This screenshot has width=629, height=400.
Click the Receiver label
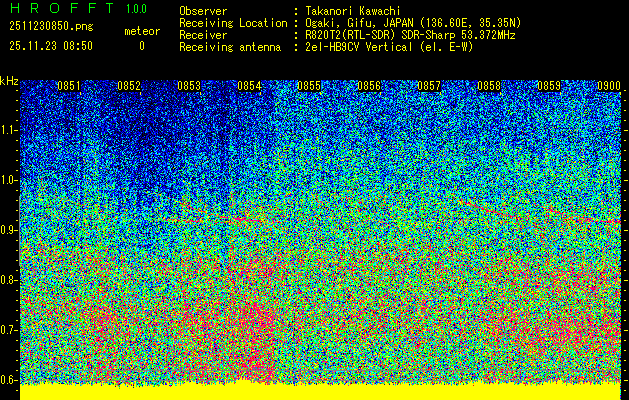(203, 35)
